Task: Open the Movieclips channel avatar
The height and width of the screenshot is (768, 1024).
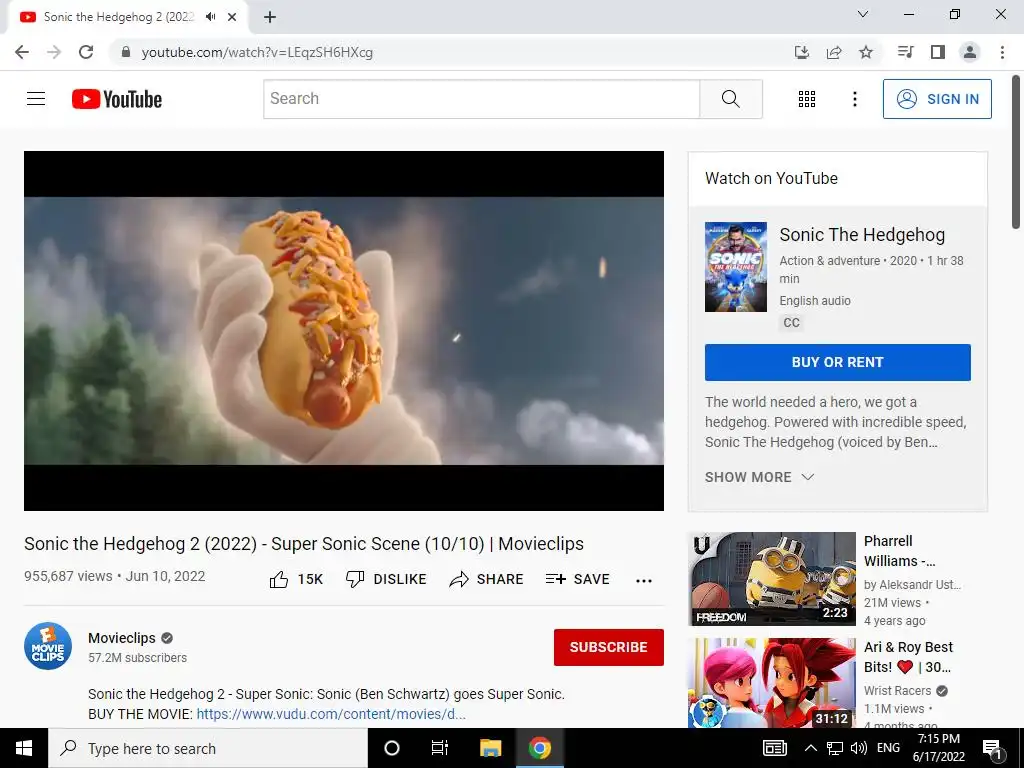Action: [48, 646]
